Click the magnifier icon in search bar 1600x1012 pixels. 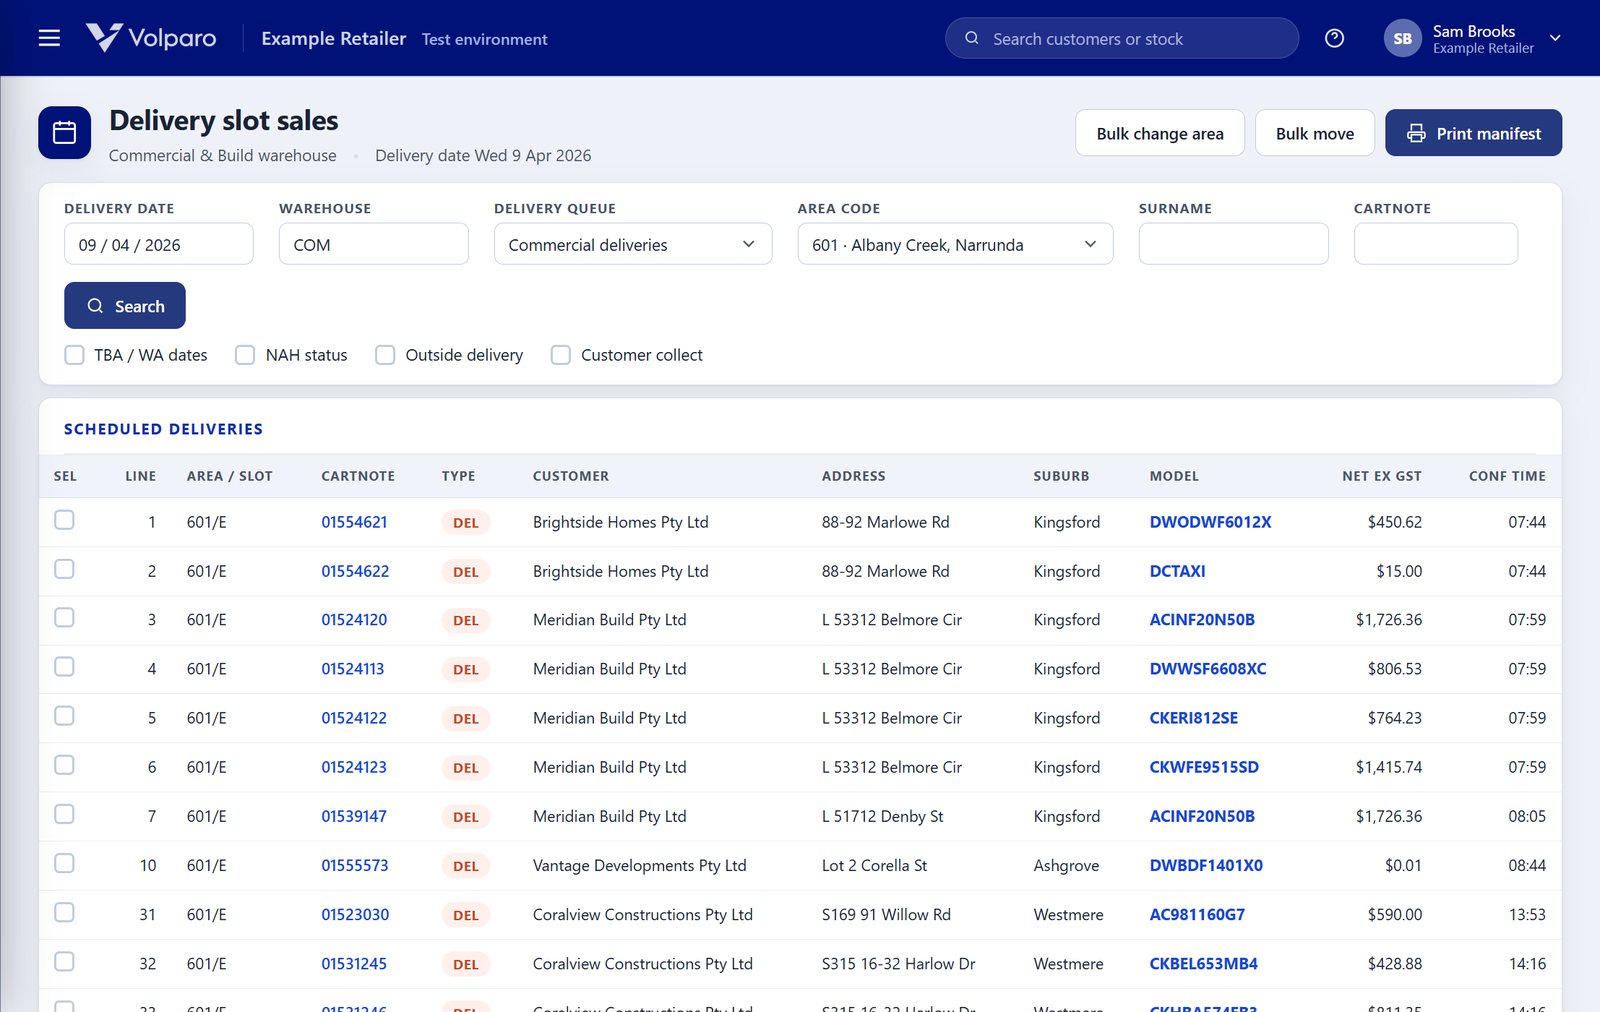971,38
